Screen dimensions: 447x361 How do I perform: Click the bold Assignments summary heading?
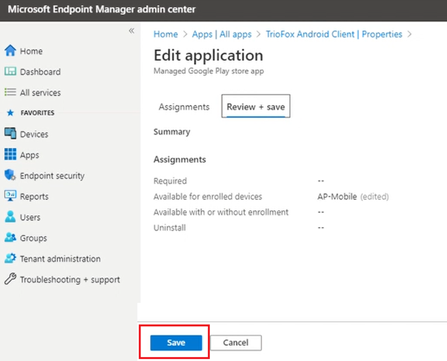pos(180,160)
